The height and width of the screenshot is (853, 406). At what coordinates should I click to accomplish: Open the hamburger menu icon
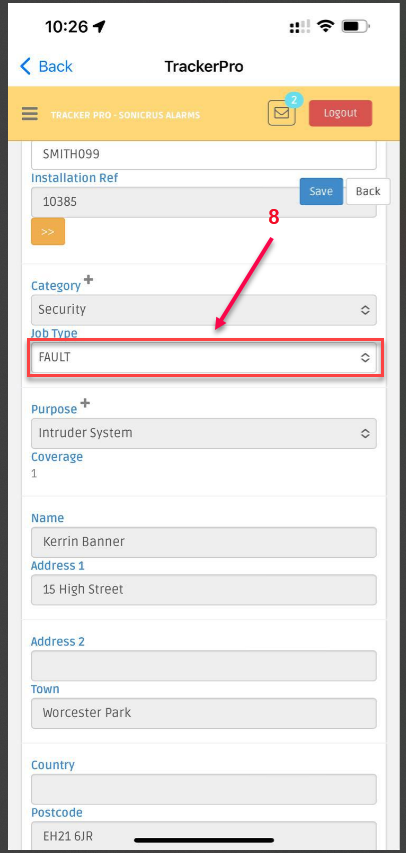pos(30,114)
